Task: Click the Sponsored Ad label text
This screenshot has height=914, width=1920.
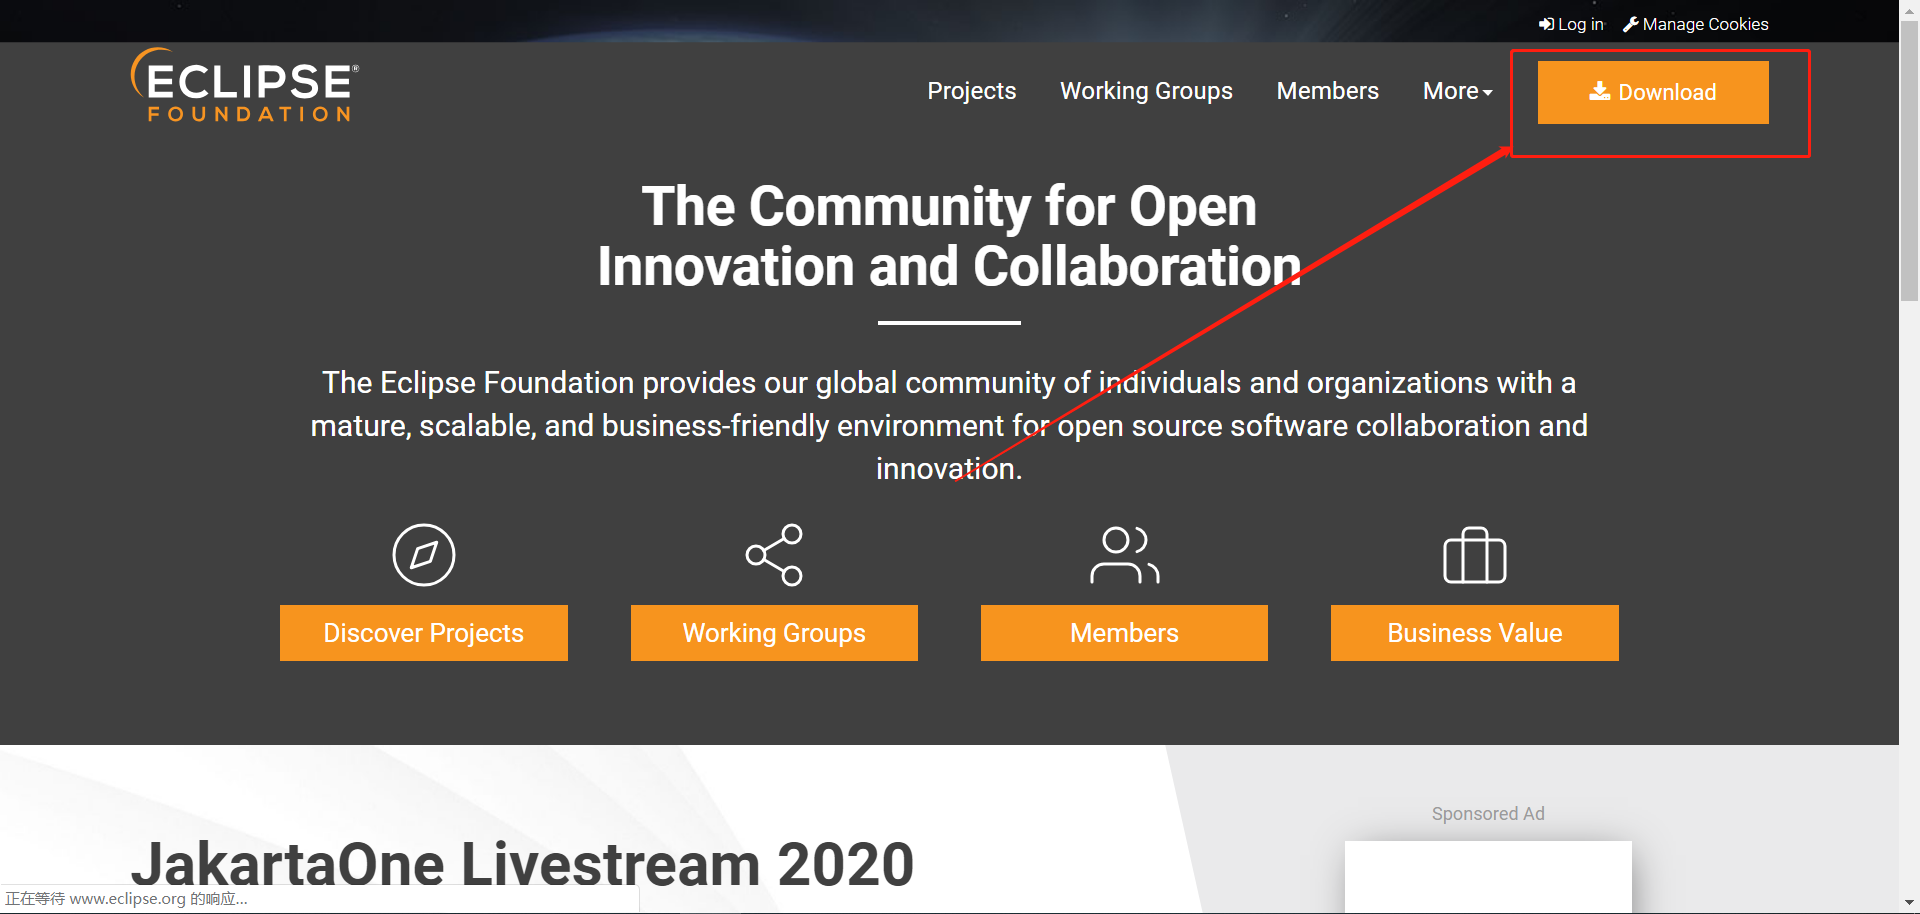Action: (1488, 814)
